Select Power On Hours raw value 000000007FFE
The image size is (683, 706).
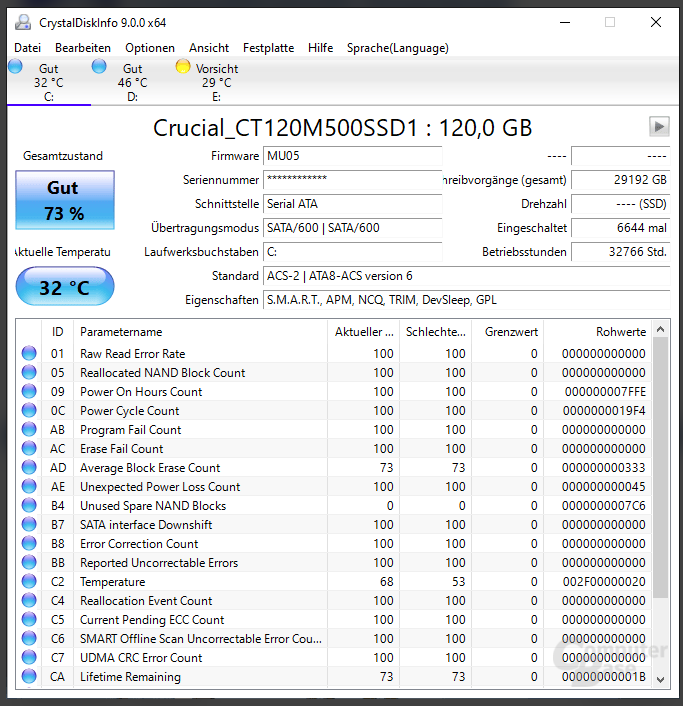pos(605,392)
